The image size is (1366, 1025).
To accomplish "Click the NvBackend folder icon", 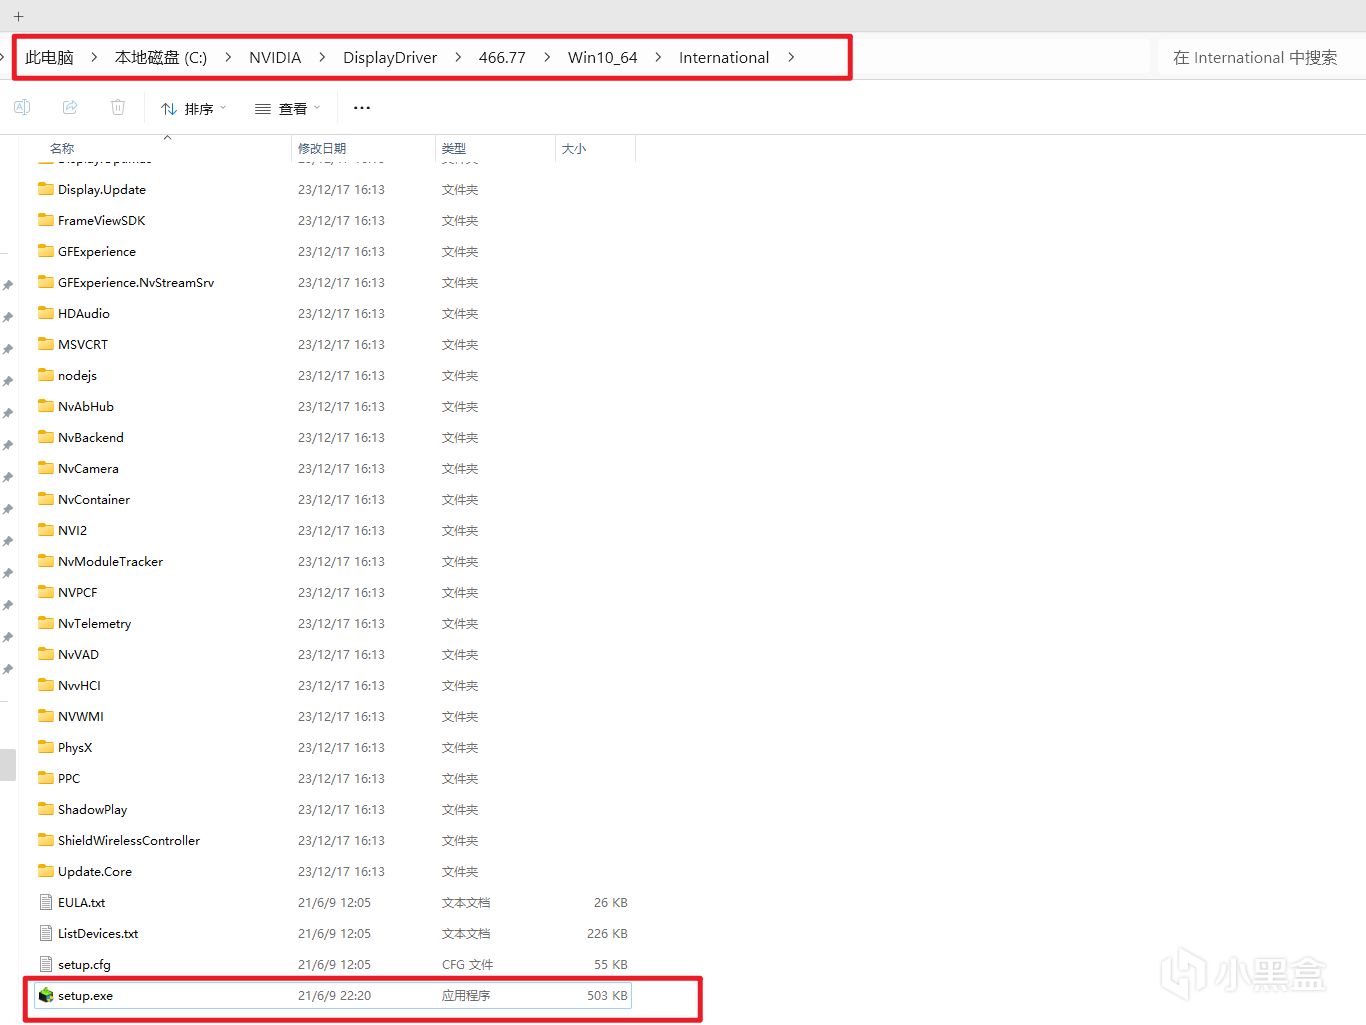I will coord(46,437).
